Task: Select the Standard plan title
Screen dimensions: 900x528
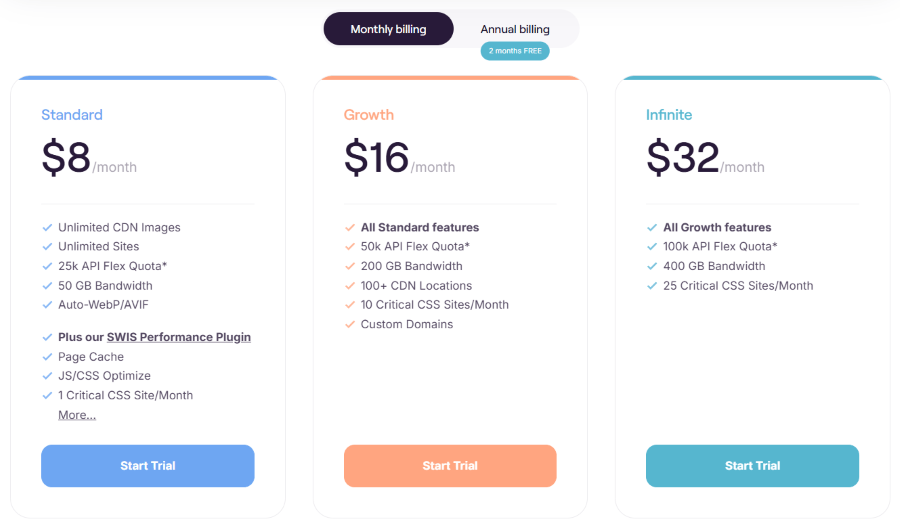Action: (x=72, y=115)
